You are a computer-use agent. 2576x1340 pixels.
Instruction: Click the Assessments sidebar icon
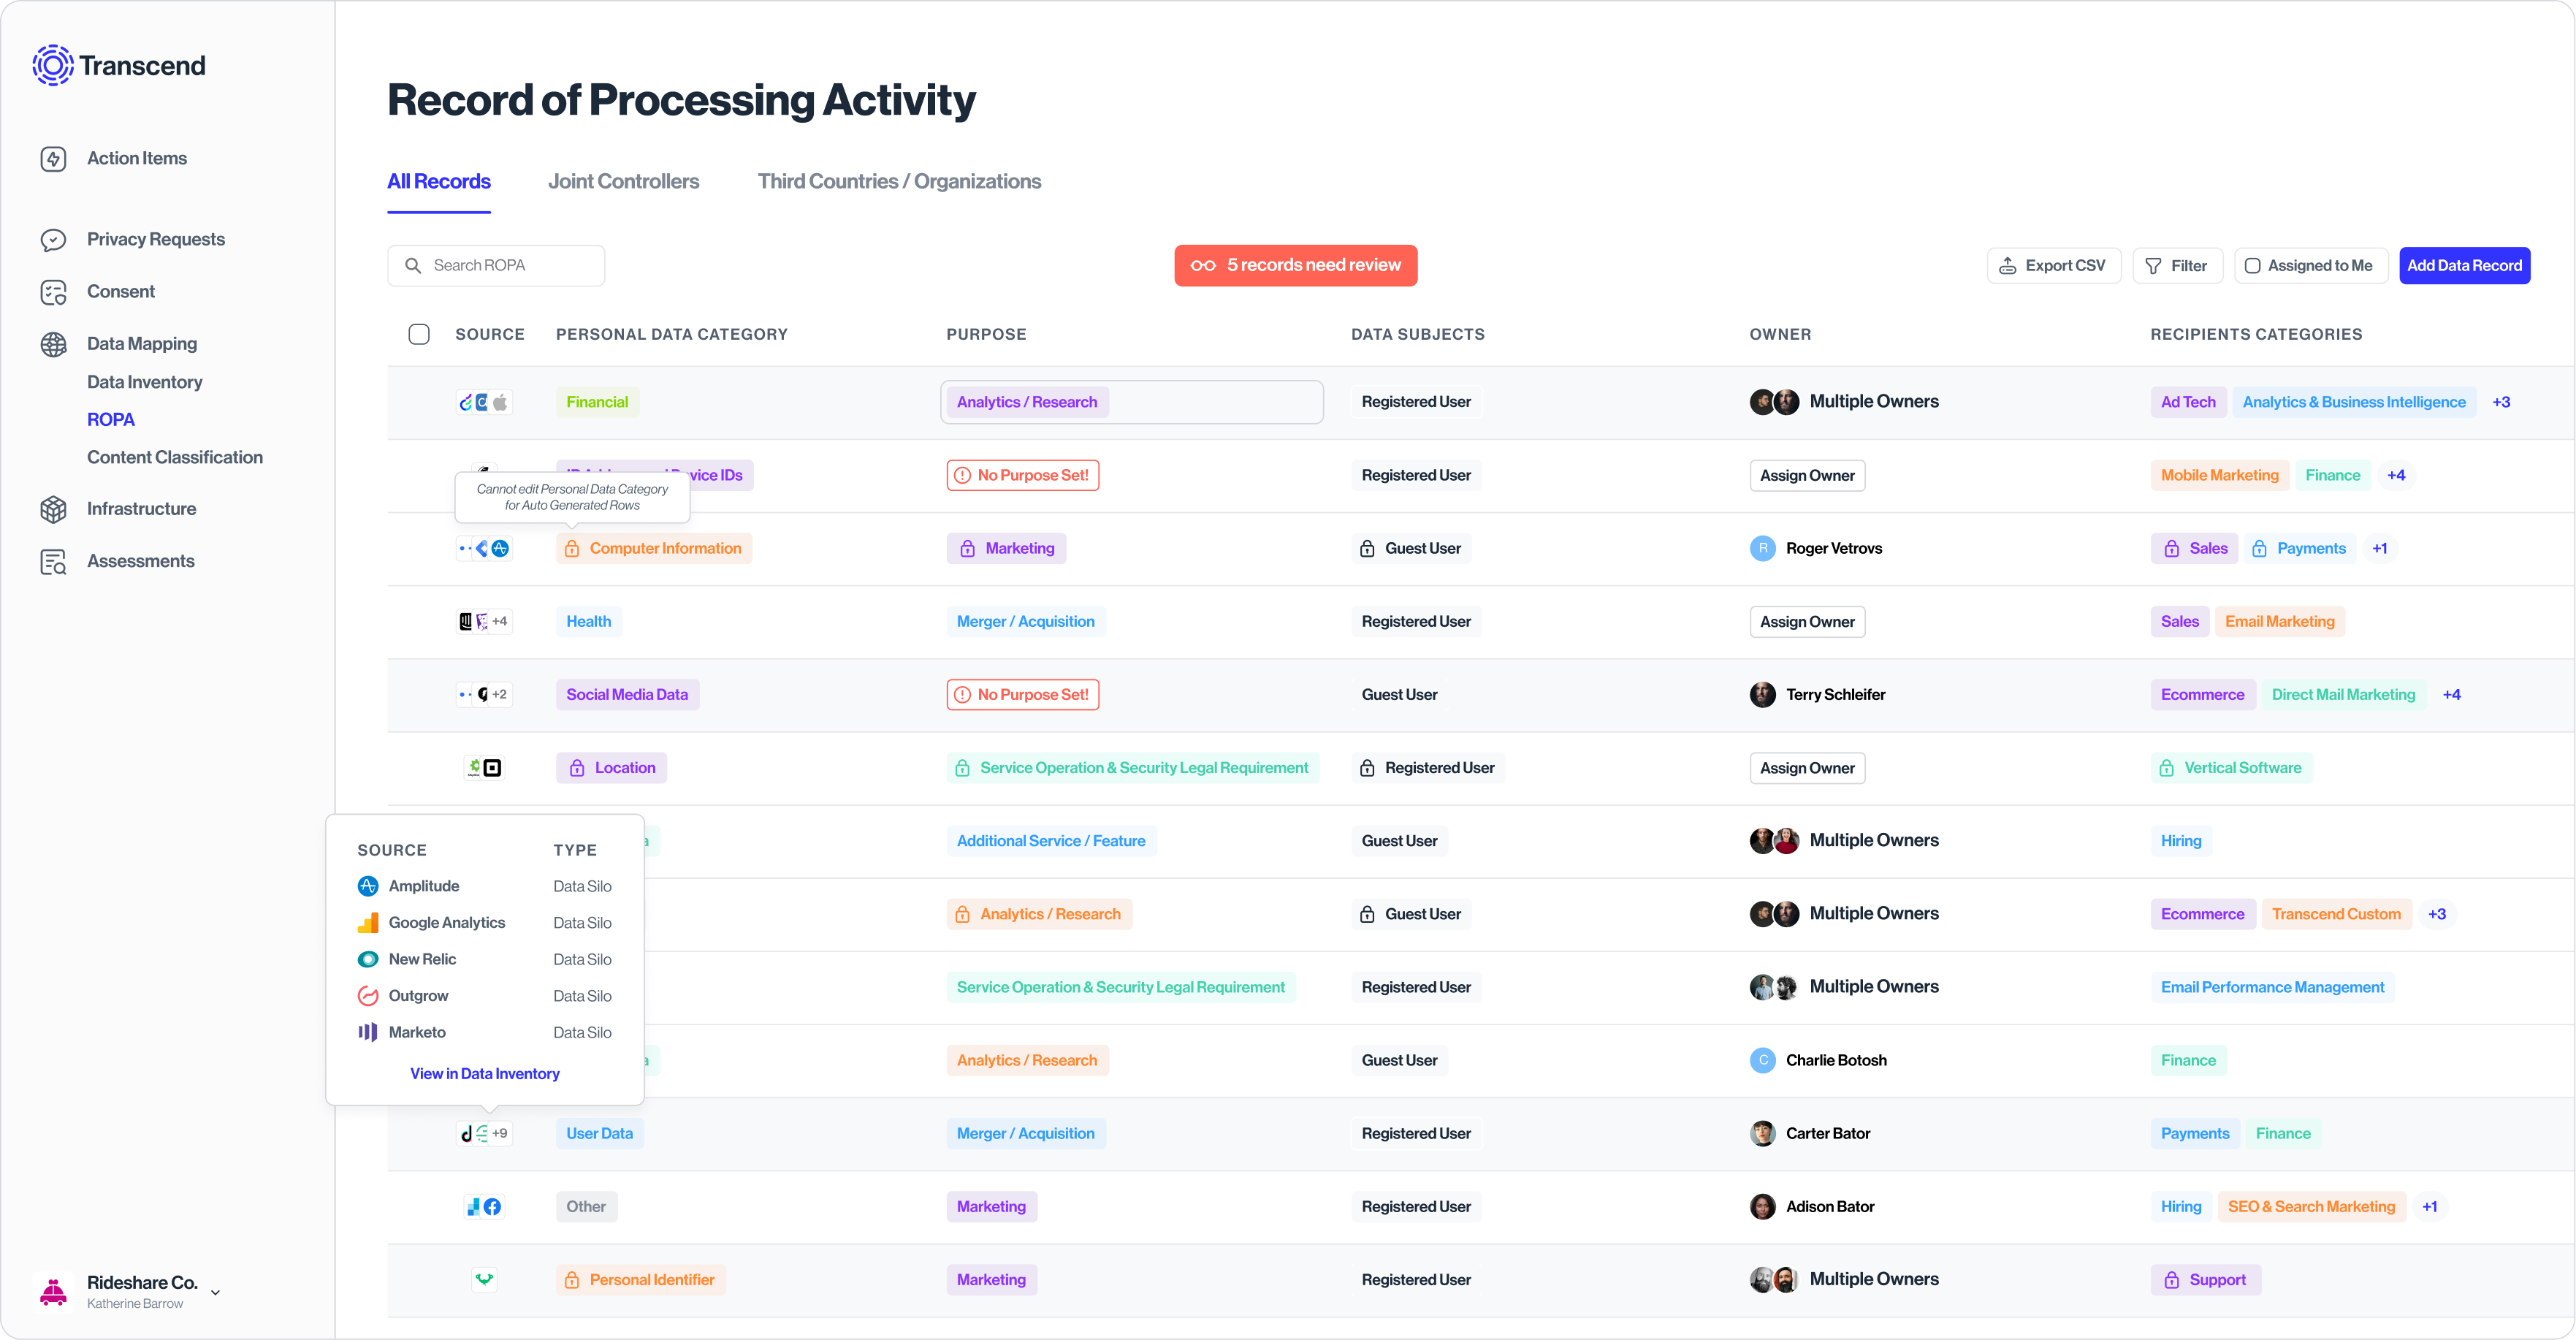tap(53, 562)
